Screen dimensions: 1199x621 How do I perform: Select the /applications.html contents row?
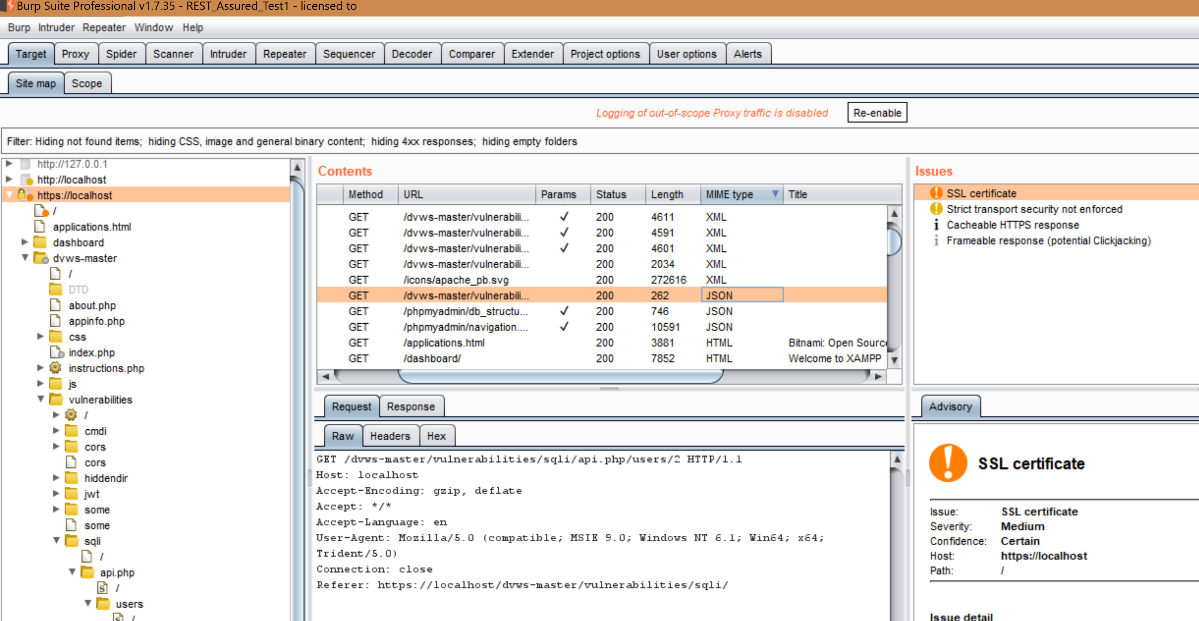(603, 343)
